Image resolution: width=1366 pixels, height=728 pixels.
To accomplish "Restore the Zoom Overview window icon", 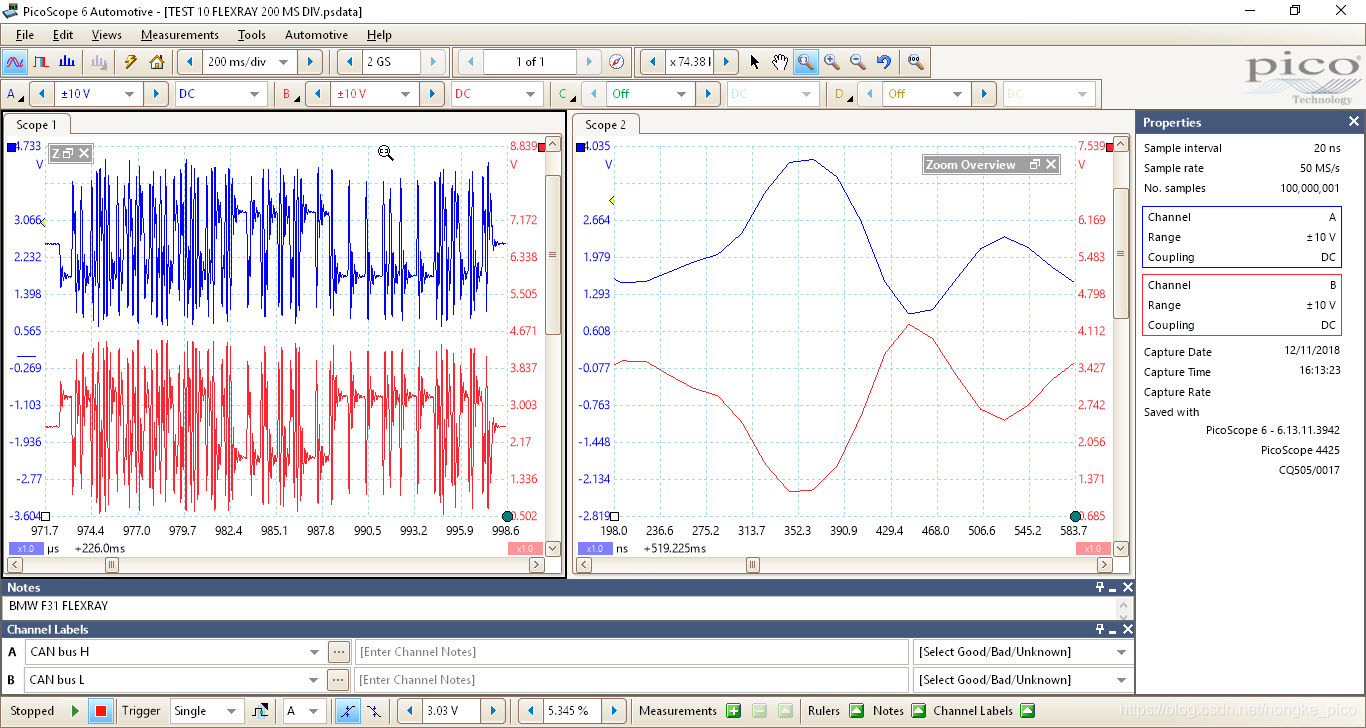I will coord(1035,165).
